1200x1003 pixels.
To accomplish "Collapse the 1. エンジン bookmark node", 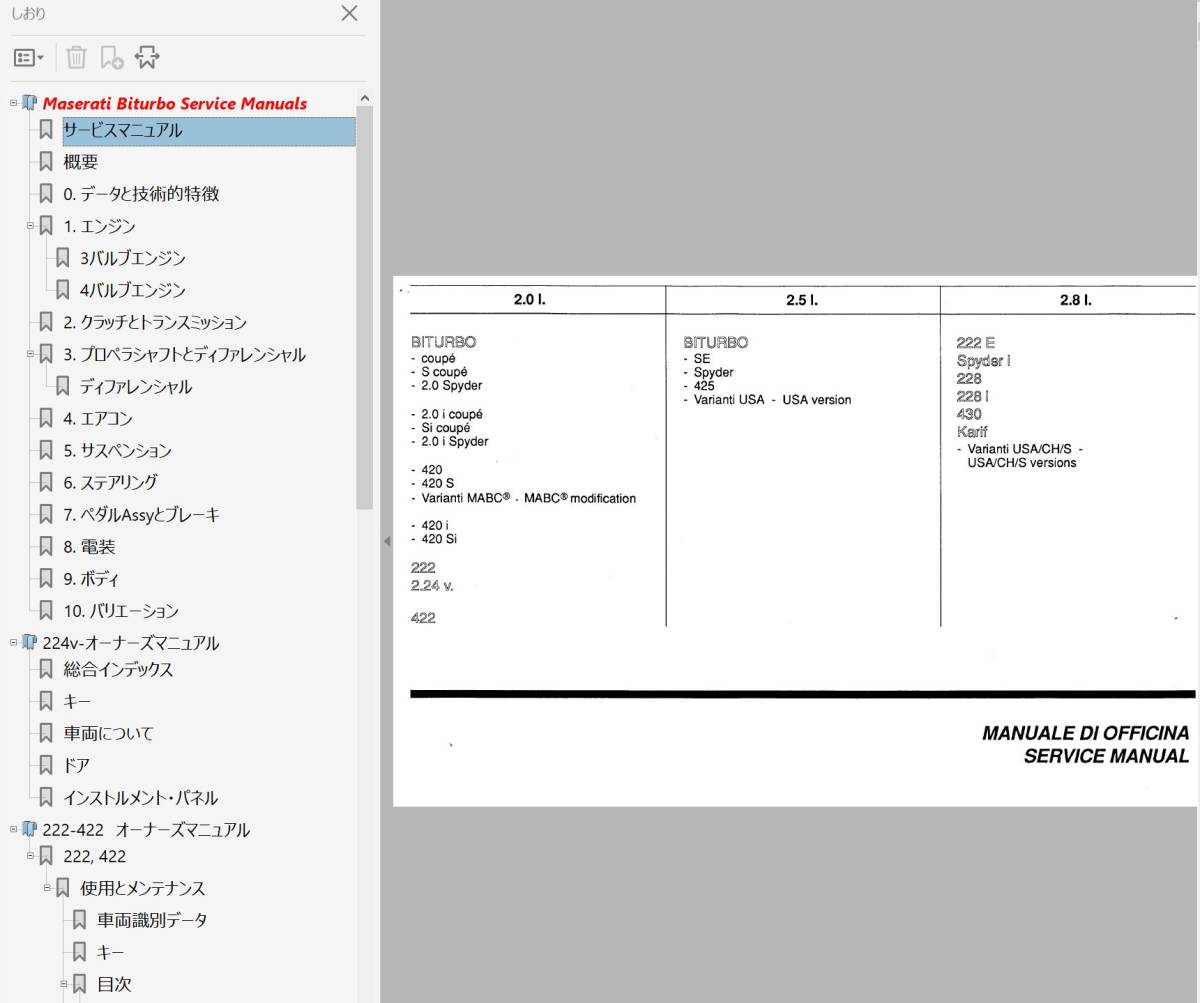I will click(x=31, y=226).
